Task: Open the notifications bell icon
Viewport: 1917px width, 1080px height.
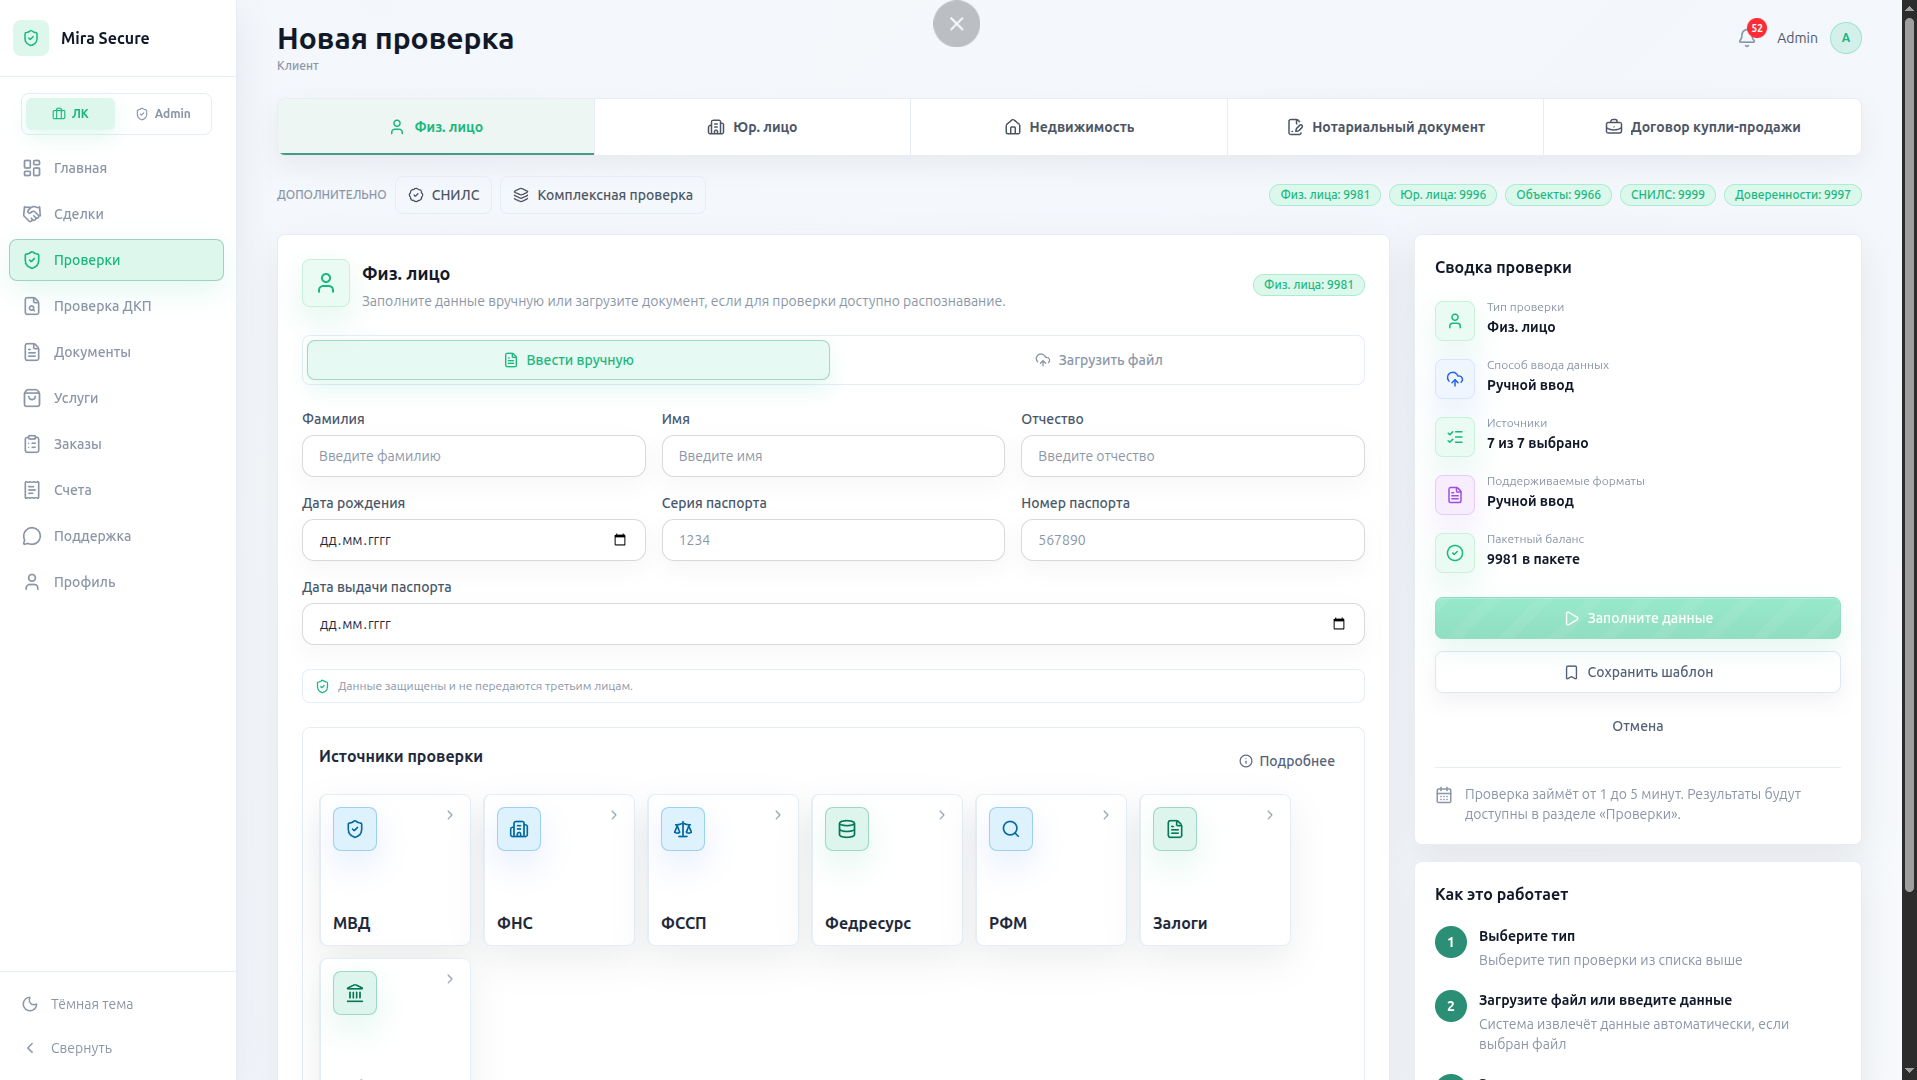Action: click(1746, 38)
